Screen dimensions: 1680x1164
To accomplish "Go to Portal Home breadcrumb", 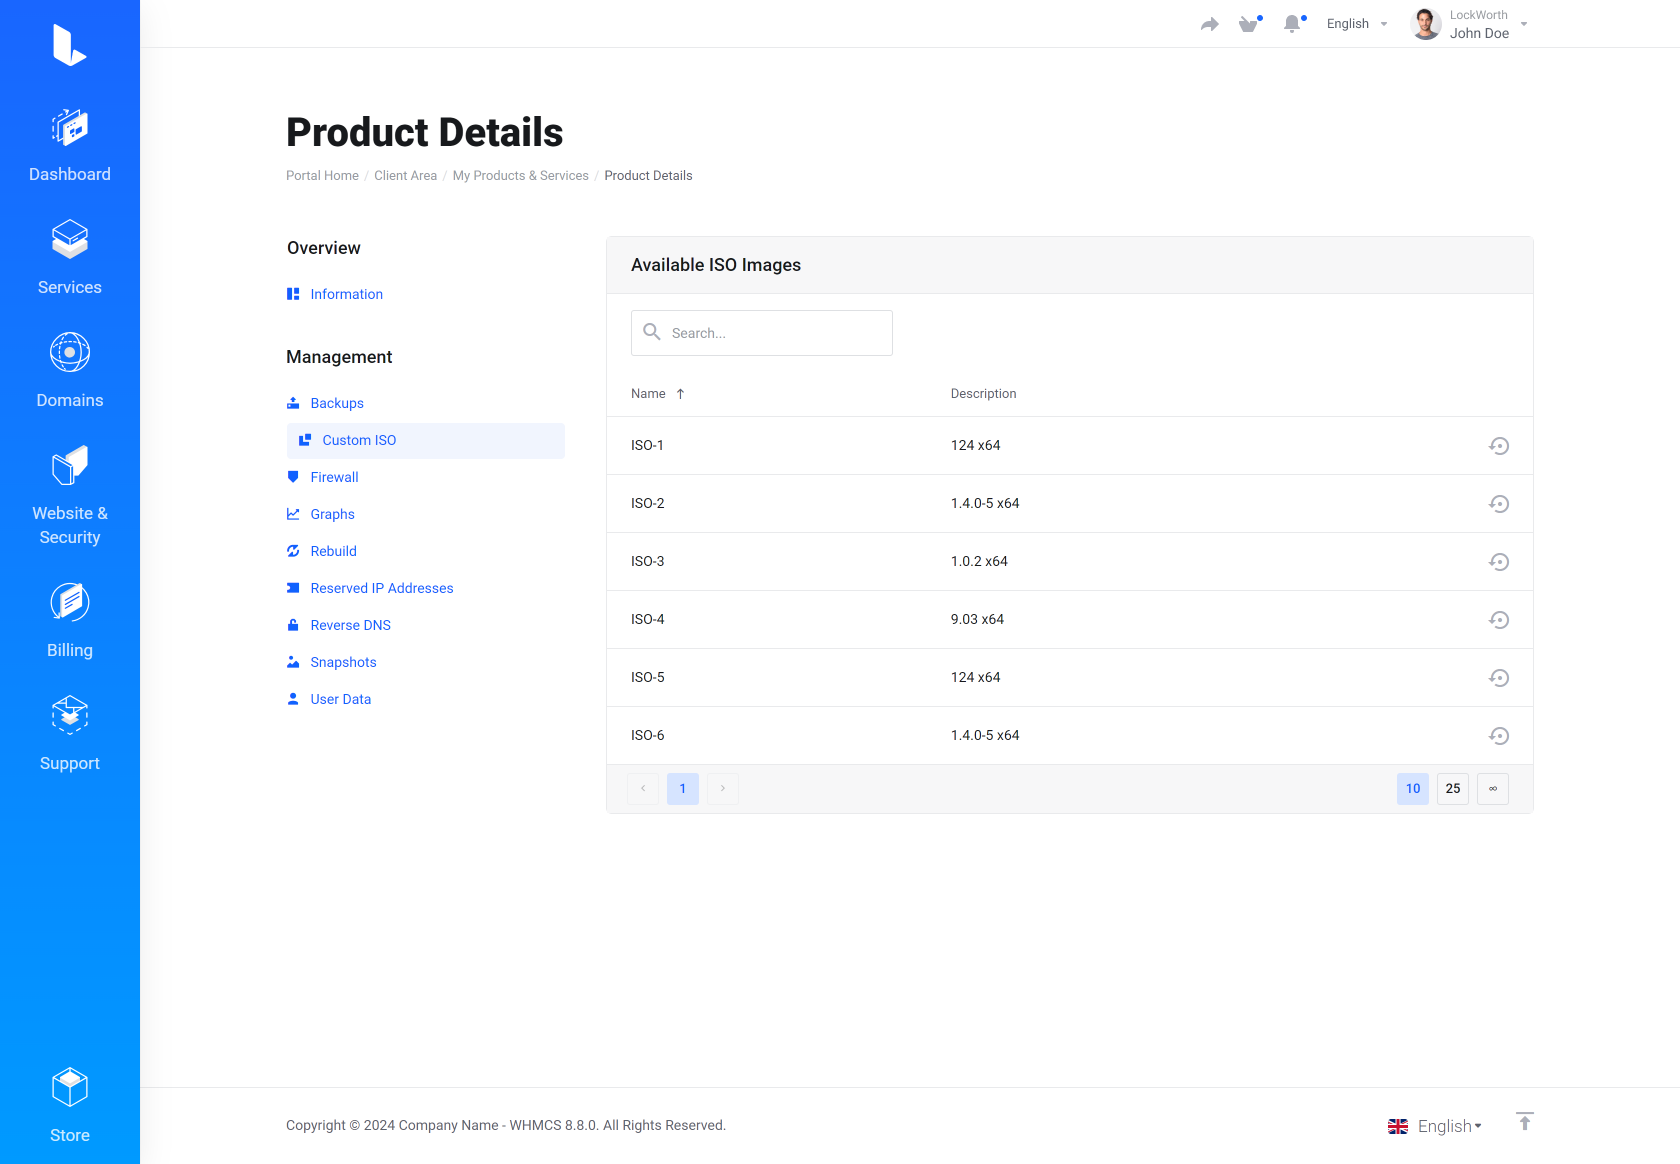I will point(322,176).
